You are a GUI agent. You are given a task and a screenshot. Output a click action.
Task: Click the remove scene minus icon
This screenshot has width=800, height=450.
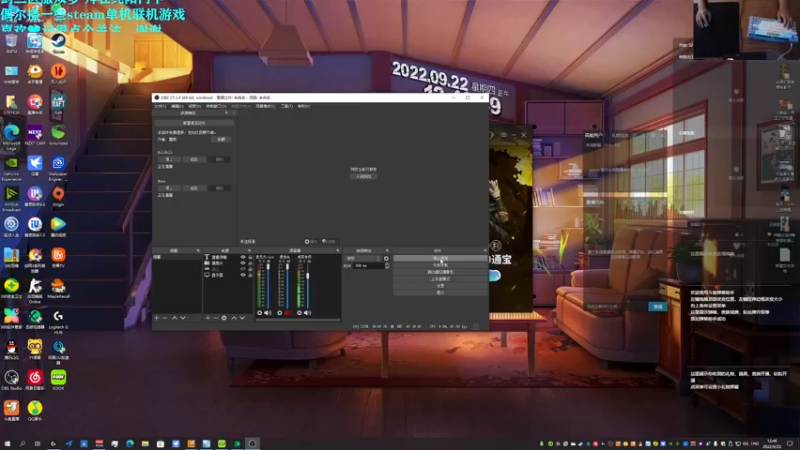click(x=164, y=318)
